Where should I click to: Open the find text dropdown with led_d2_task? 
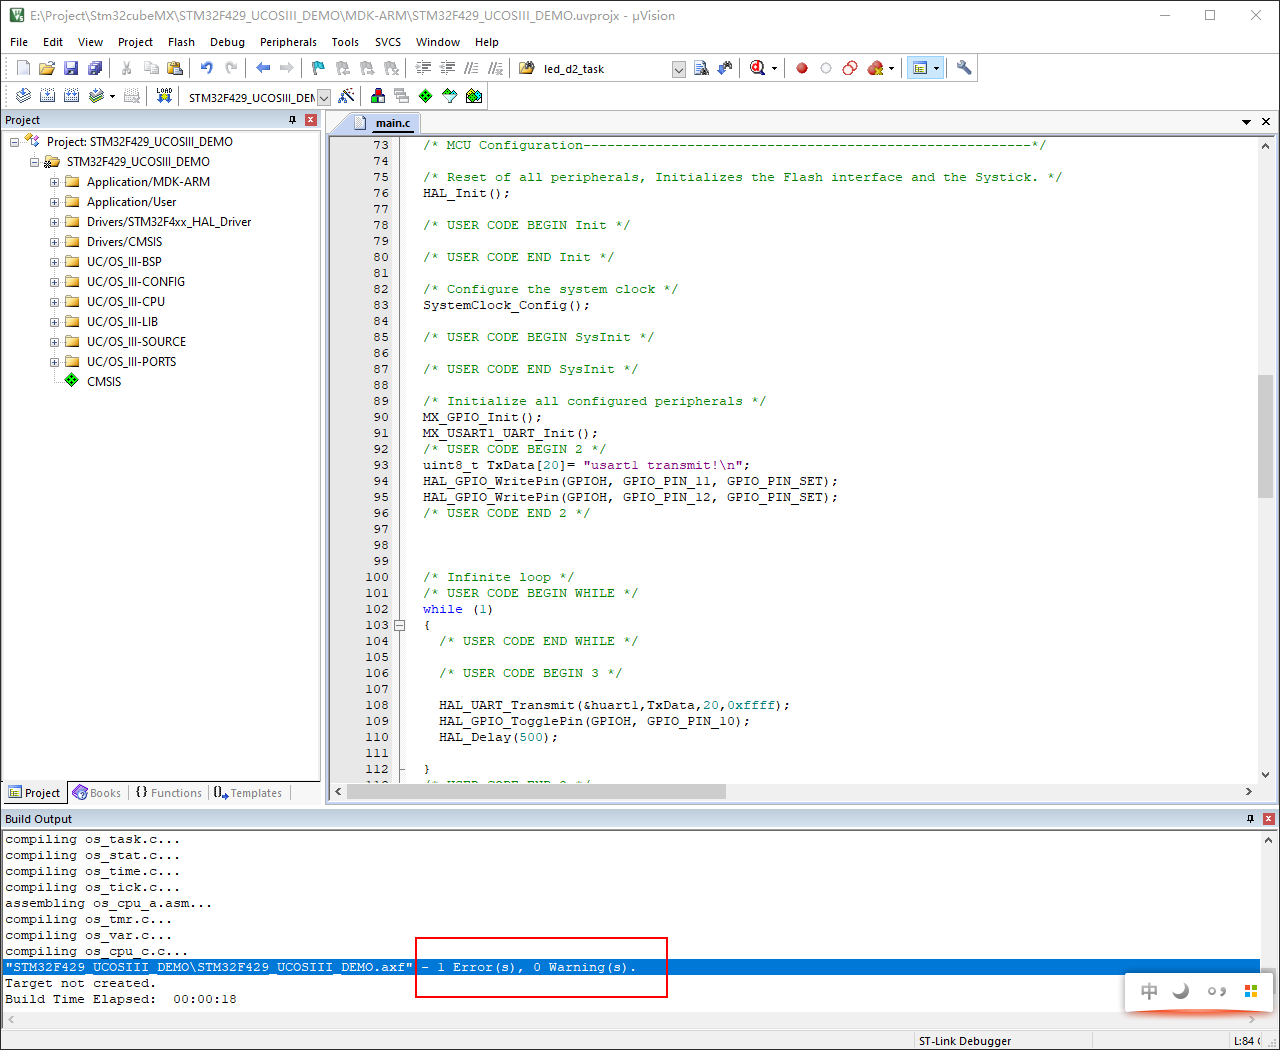(x=679, y=69)
